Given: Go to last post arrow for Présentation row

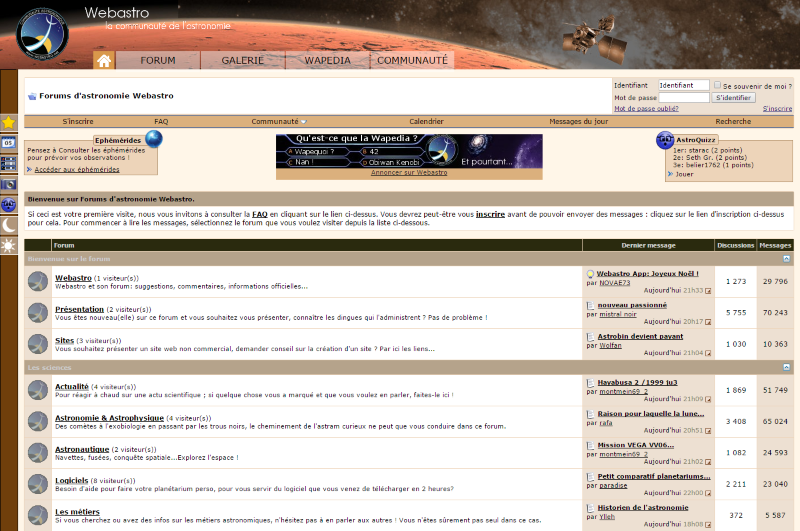Looking at the screenshot, I should [x=708, y=322].
